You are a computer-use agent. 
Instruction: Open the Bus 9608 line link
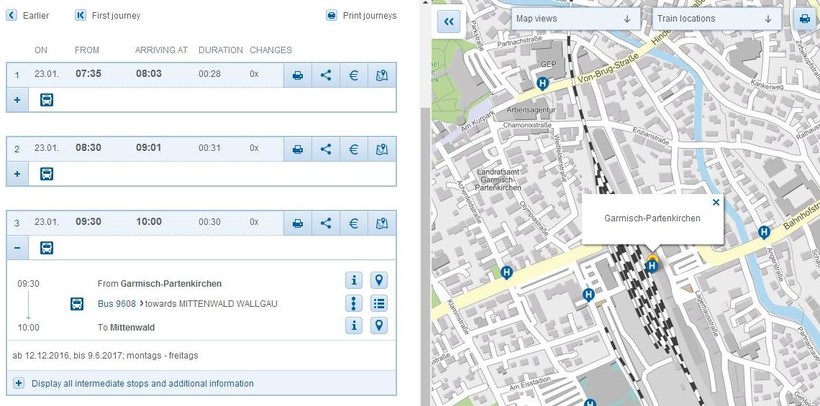coord(116,303)
